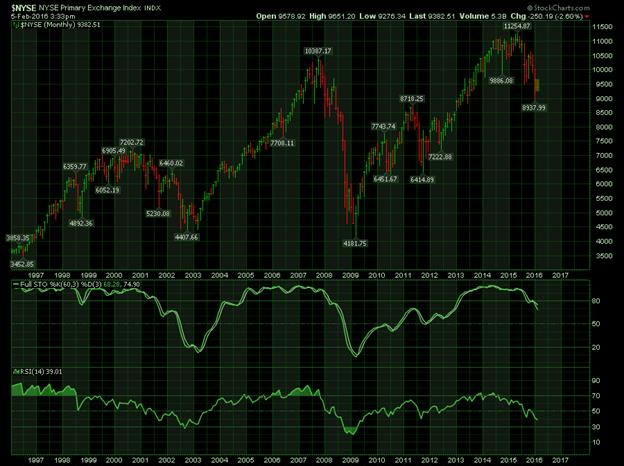Click the 2016 label on bottom time axis

(534, 460)
